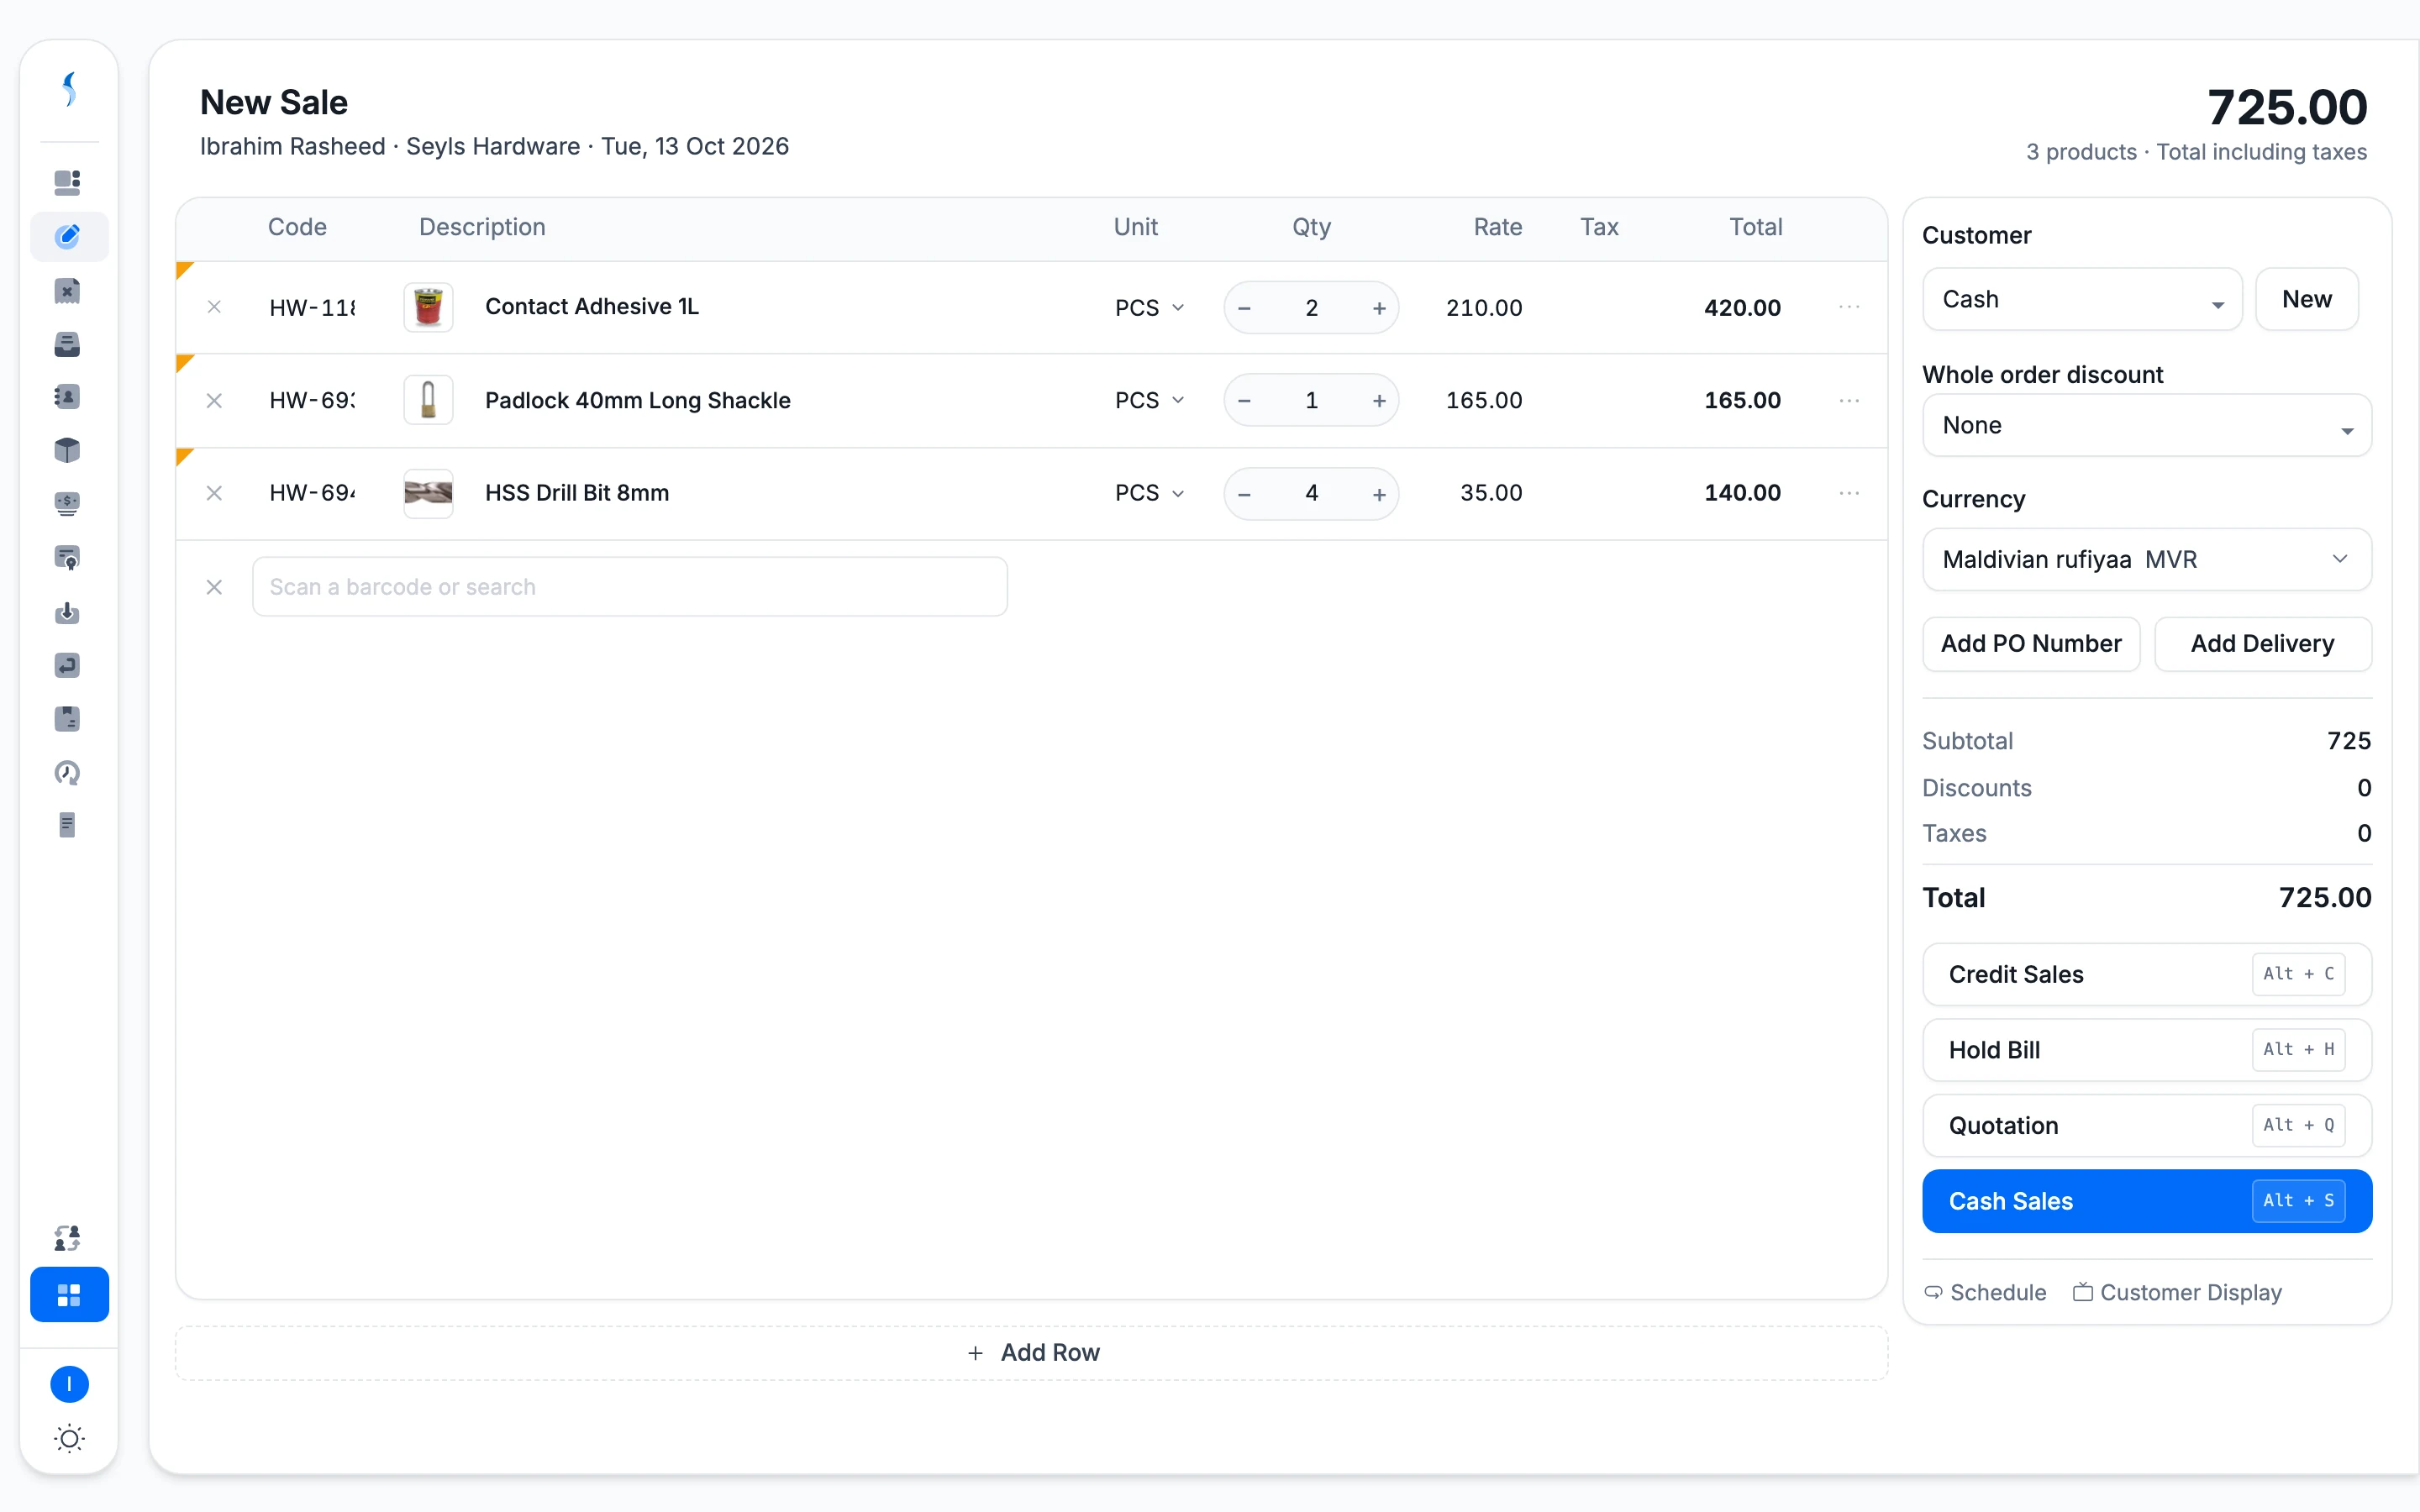Click the Add PO Number button

point(2031,643)
